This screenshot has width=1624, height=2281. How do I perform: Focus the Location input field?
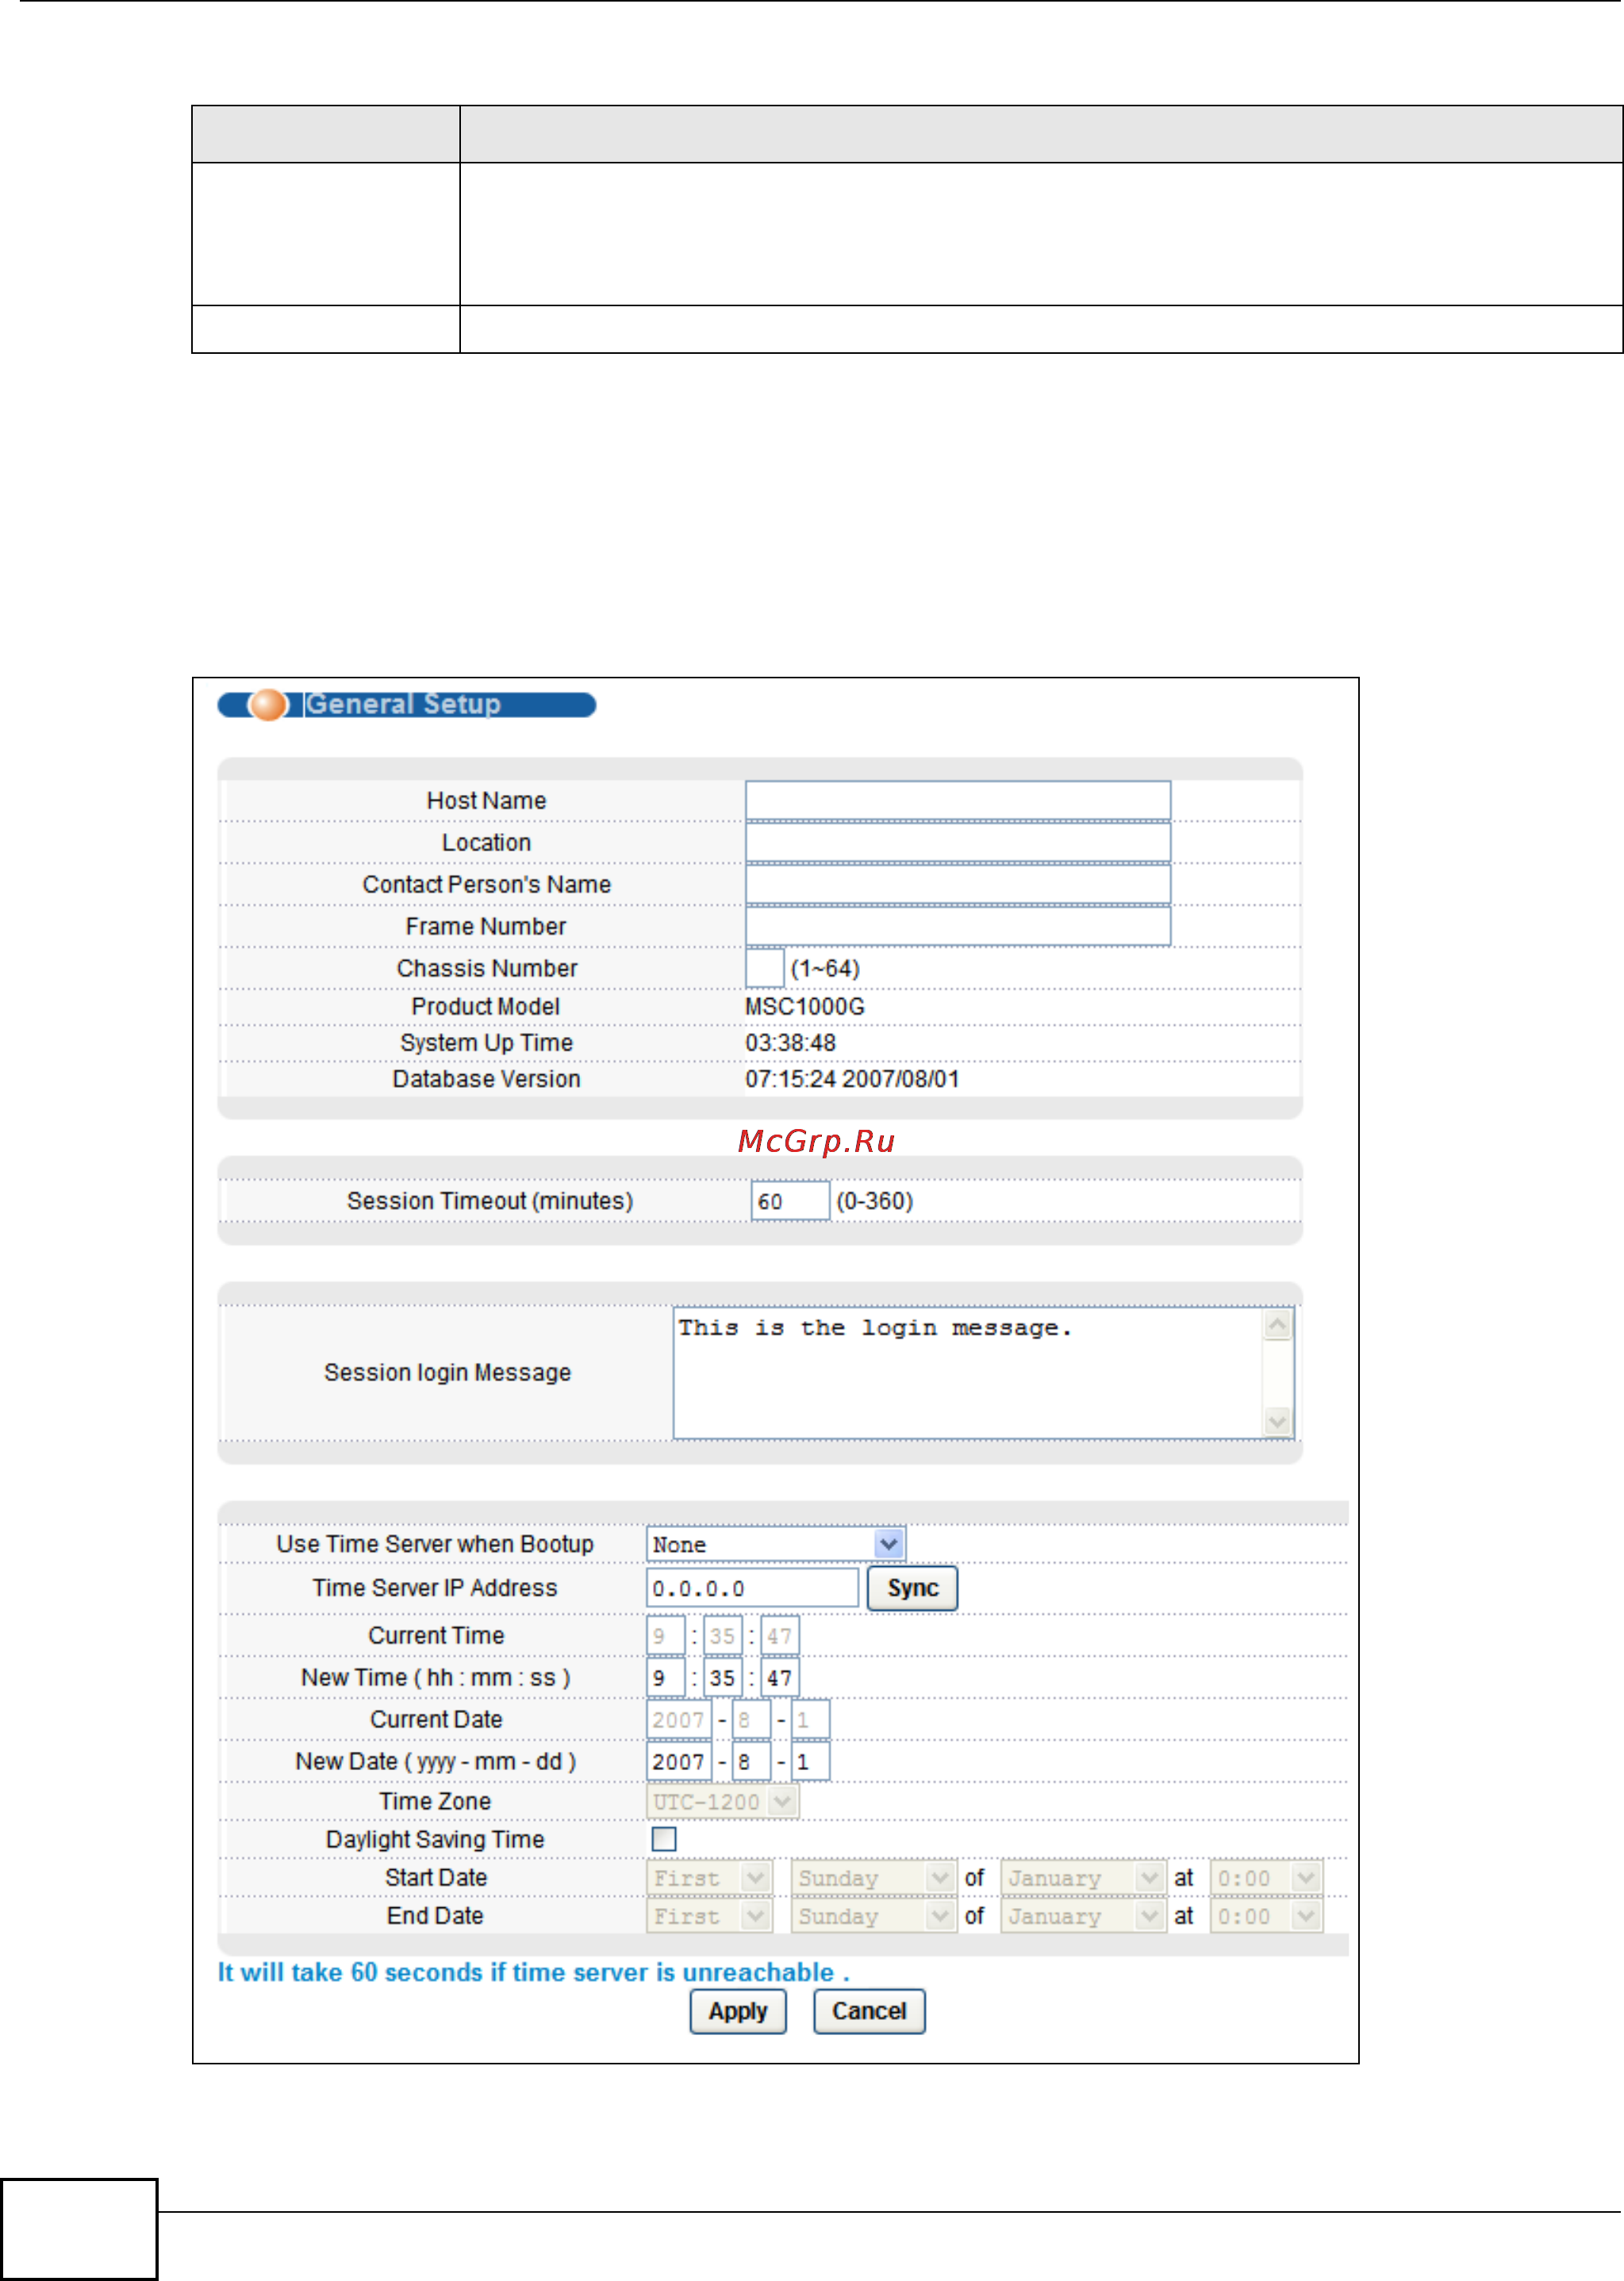click(957, 842)
